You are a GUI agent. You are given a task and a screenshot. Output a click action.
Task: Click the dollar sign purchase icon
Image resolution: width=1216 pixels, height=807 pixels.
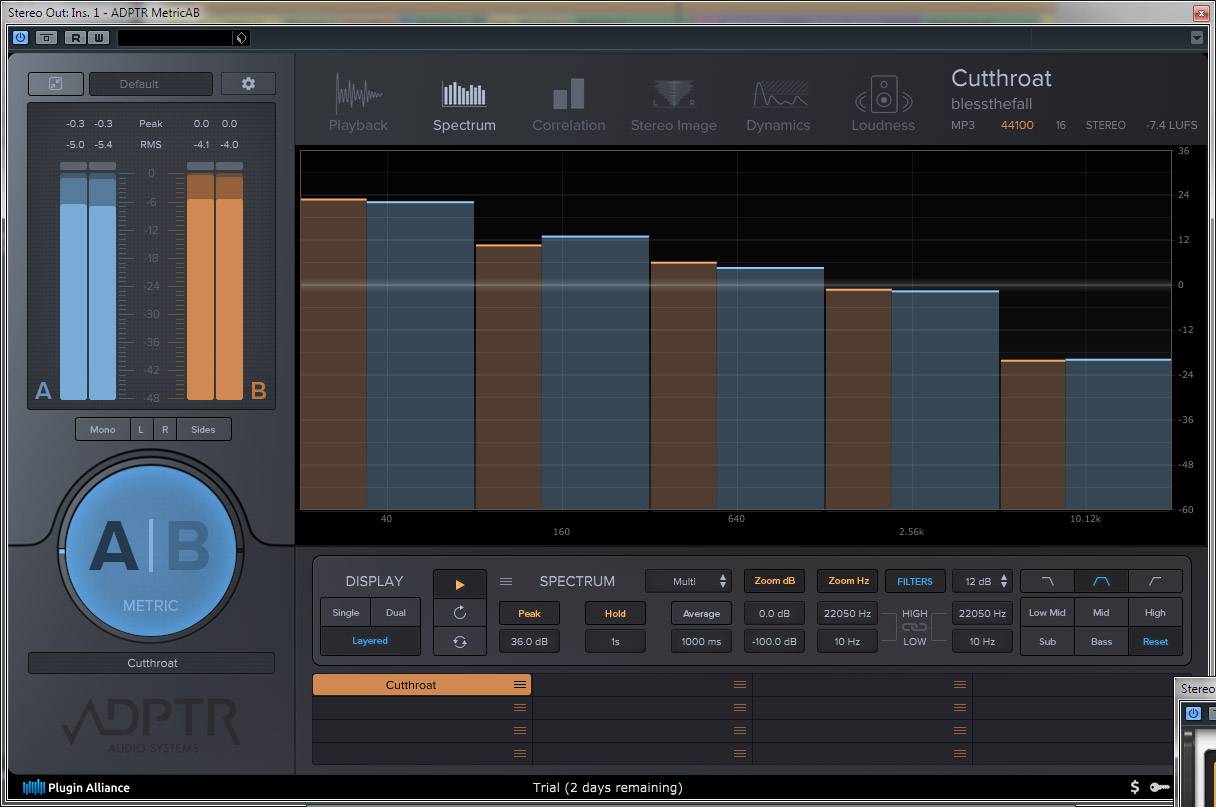coord(1135,788)
